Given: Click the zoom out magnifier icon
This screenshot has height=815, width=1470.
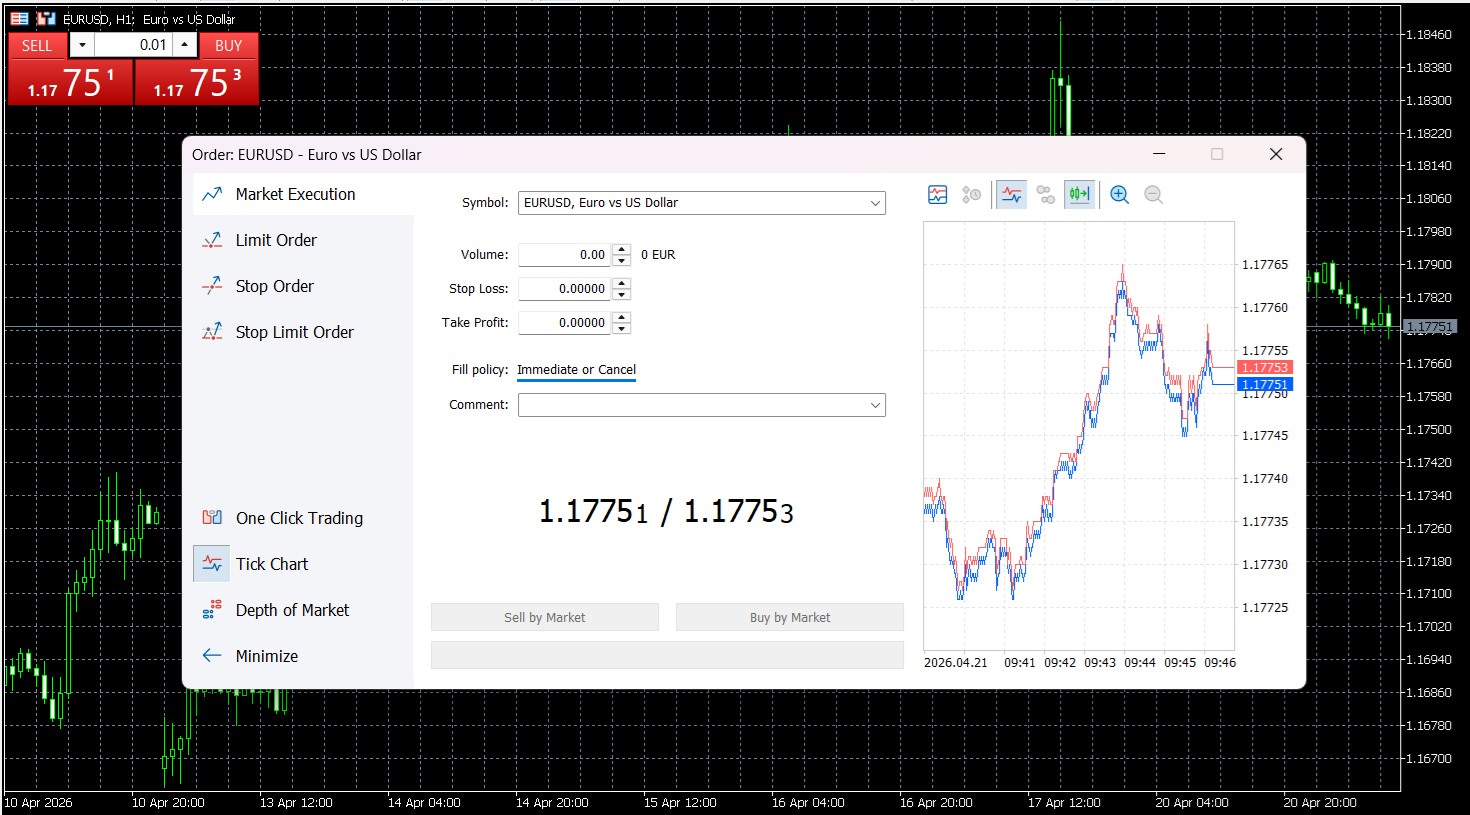Looking at the screenshot, I should 1154,195.
